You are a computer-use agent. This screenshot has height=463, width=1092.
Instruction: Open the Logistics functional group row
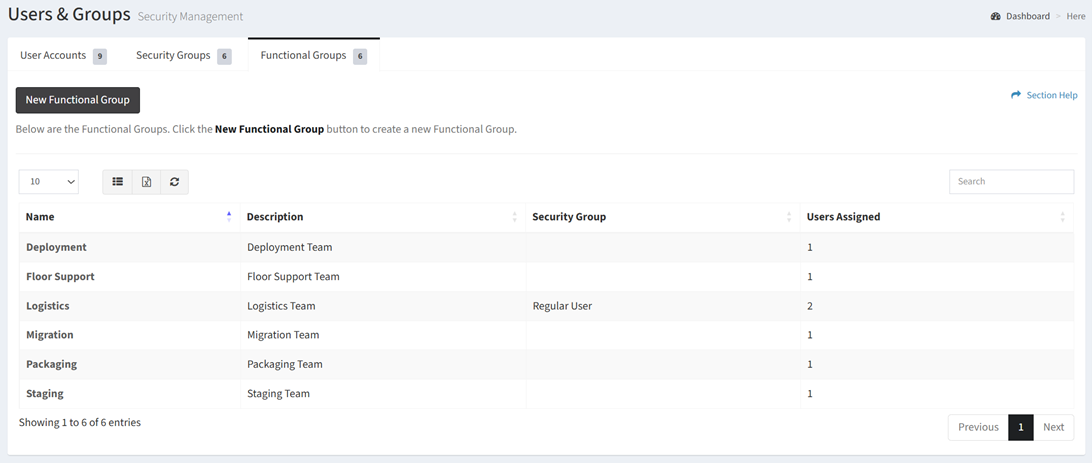(x=546, y=306)
